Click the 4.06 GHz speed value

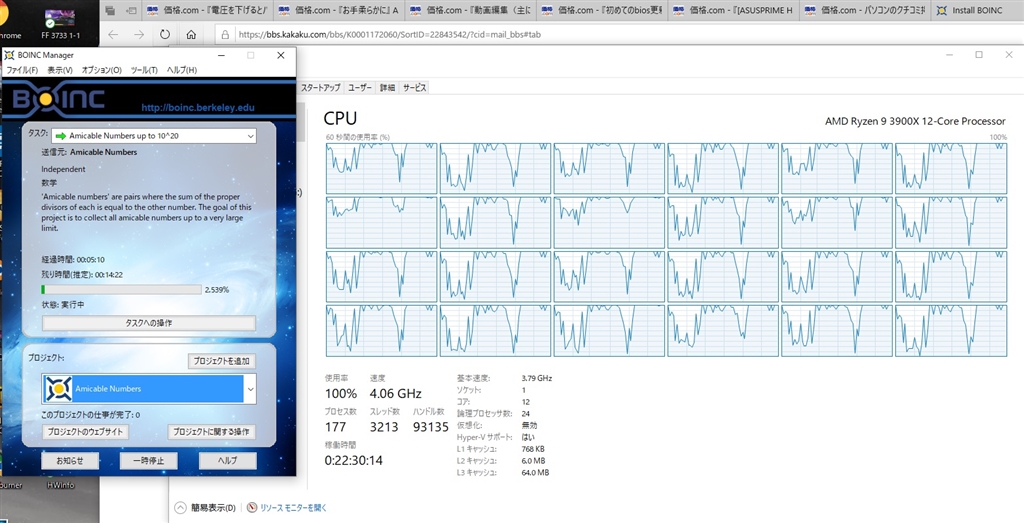395,394
